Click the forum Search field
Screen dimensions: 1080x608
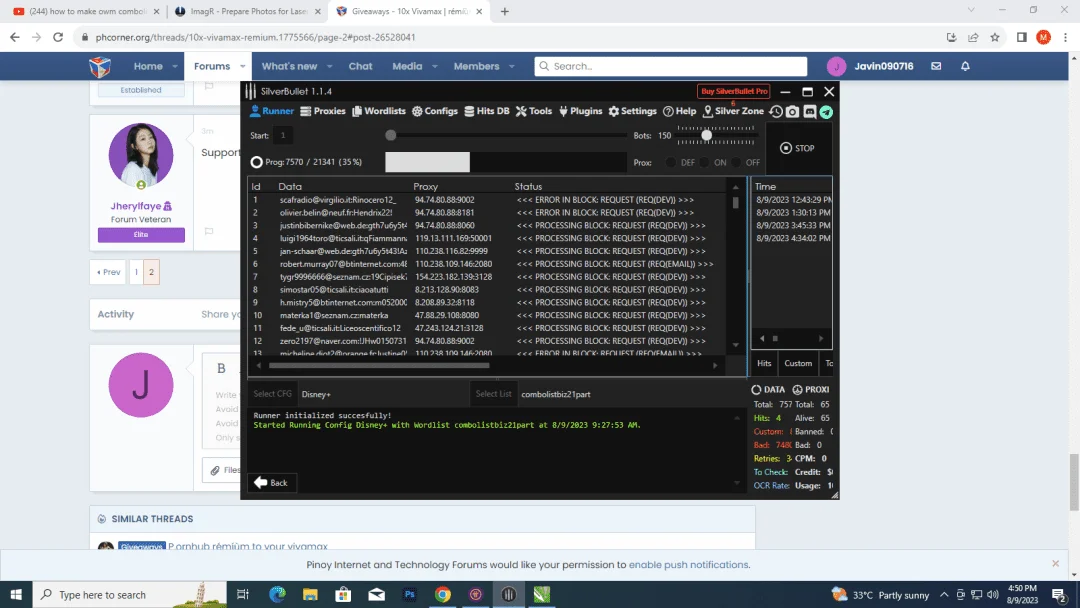click(671, 66)
